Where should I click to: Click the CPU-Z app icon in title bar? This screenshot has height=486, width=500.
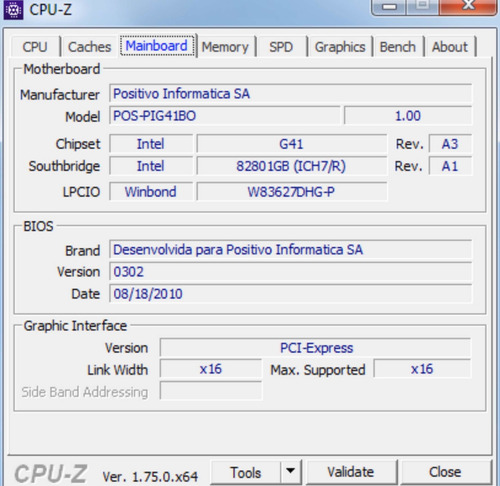click(13, 10)
